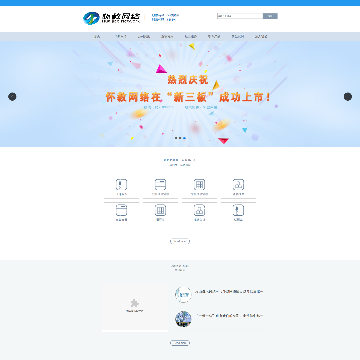Open the second news item's circular photo thumbnail
360x360 pixels.
coord(183,319)
